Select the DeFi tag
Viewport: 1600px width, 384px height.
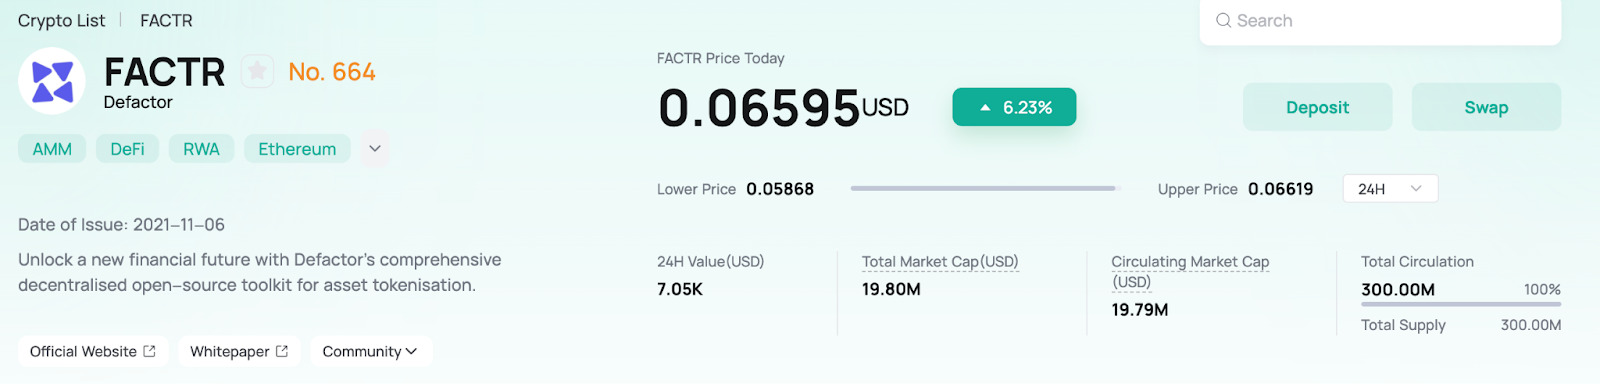(x=127, y=149)
